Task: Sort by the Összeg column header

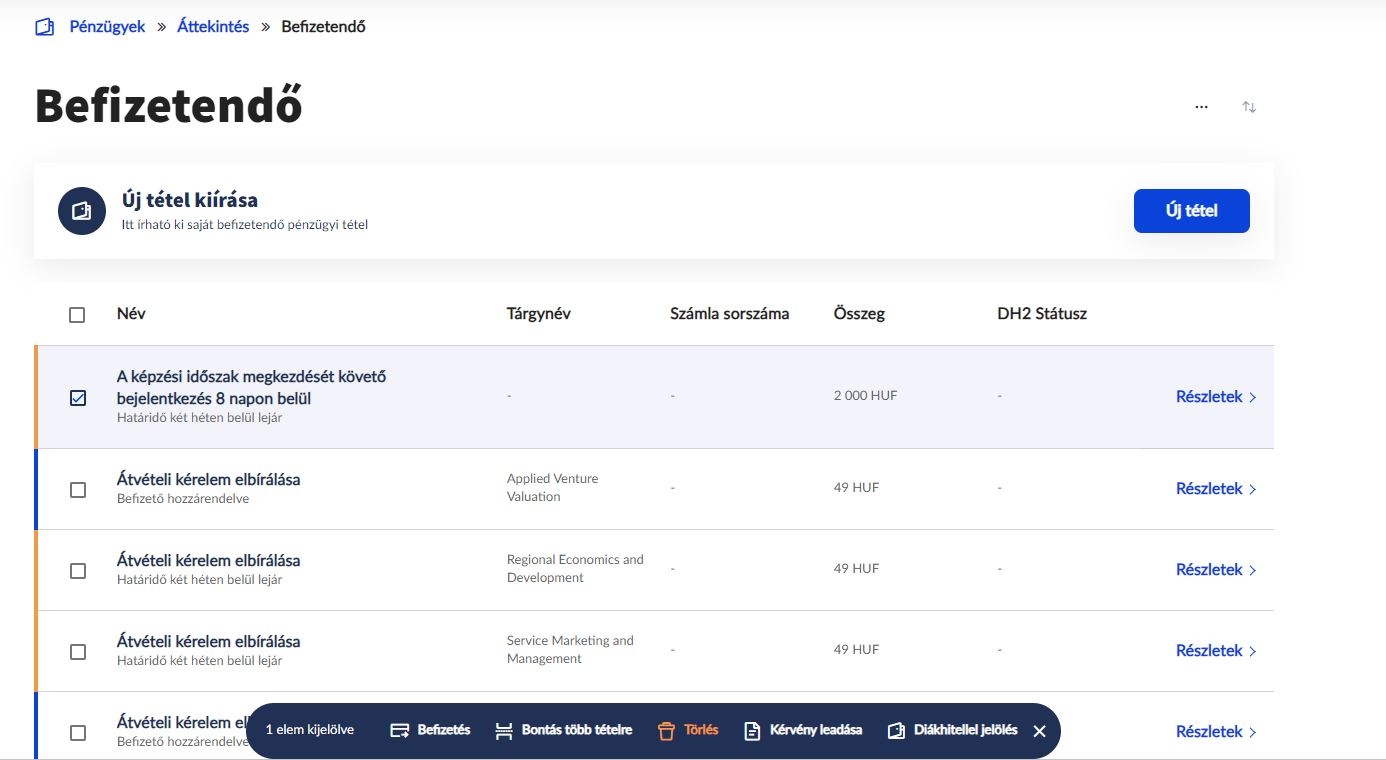Action: coord(859,314)
